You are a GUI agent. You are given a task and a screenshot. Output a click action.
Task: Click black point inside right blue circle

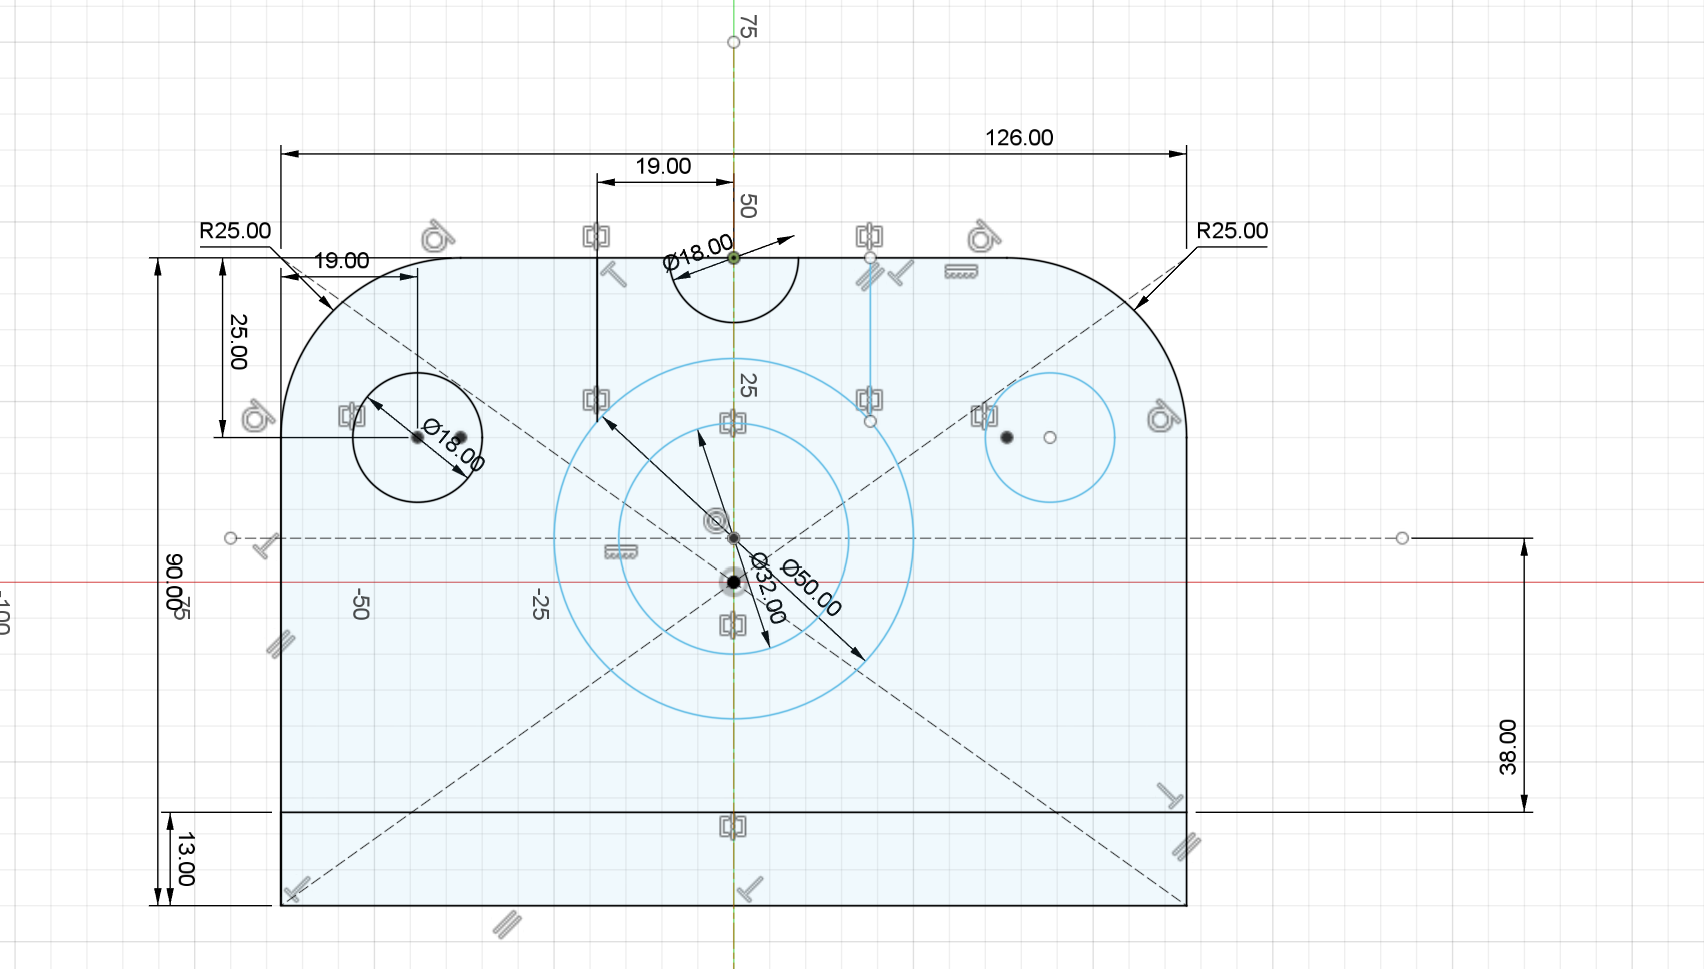(1007, 438)
